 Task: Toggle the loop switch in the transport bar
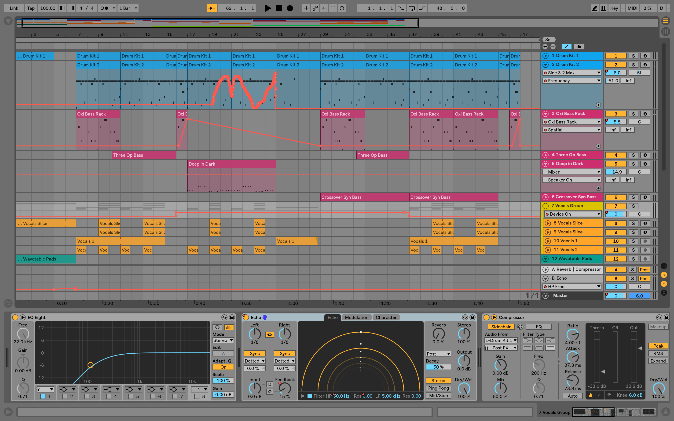point(411,8)
